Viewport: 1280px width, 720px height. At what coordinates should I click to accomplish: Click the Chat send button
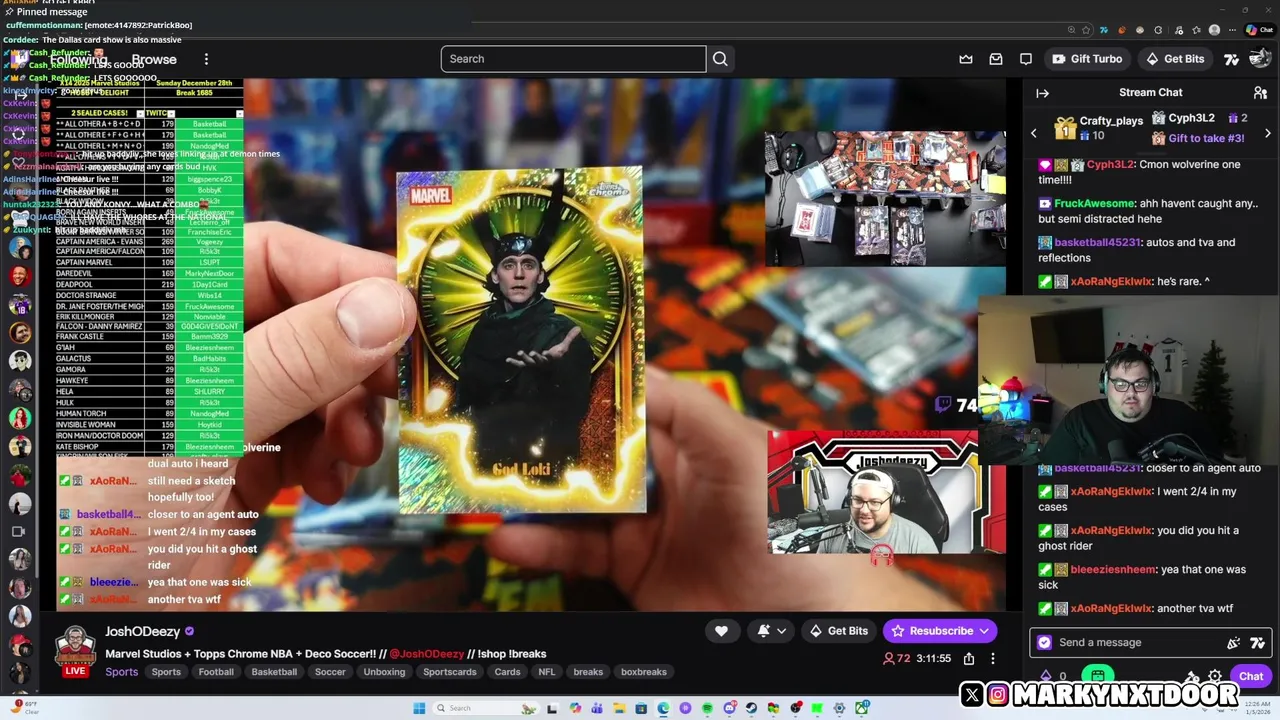(1251, 677)
